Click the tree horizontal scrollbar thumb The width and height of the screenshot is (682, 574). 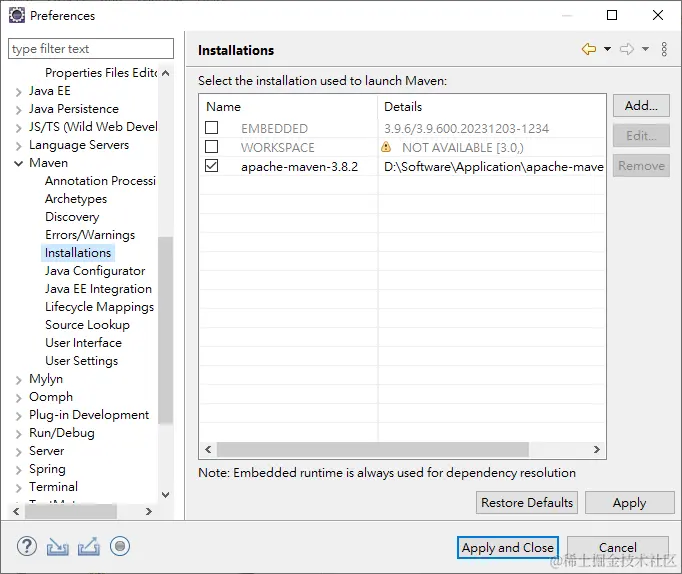pos(71,511)
